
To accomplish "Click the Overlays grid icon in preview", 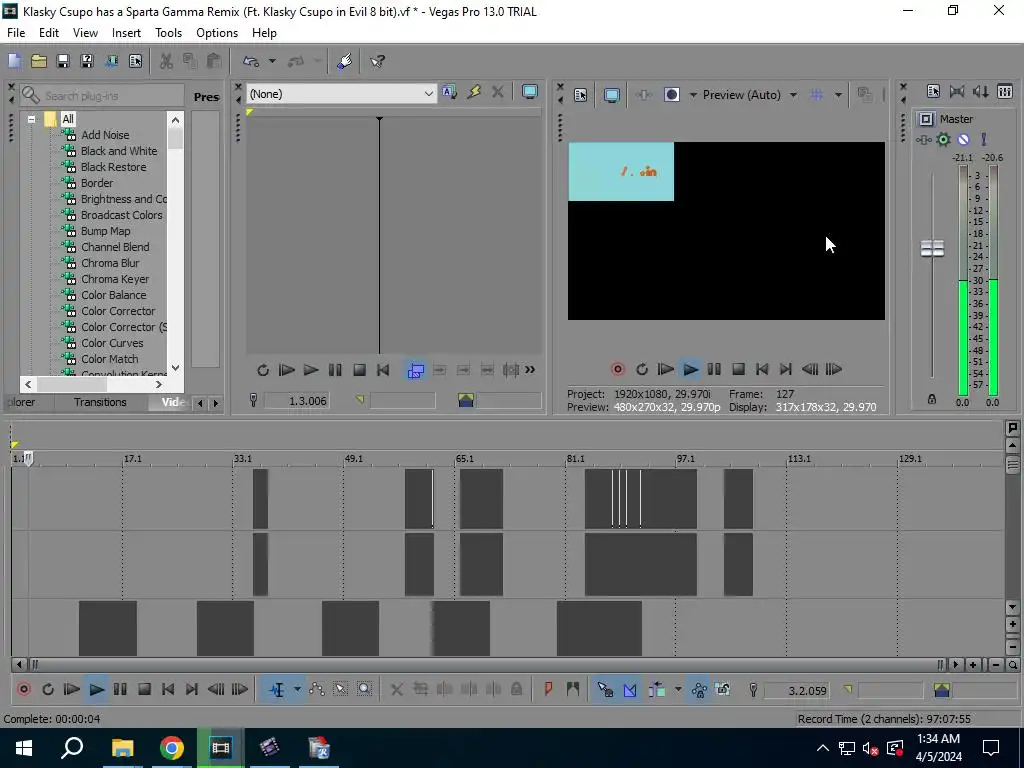I will pyautogui.click(x=816, y=95).
